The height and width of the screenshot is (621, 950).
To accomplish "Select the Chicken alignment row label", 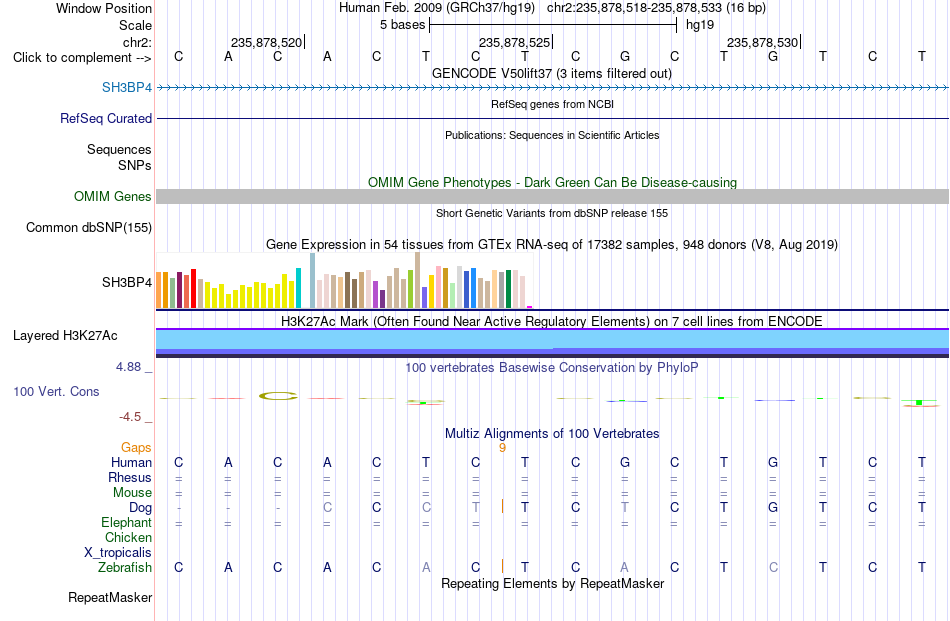I will click(128, 537).
